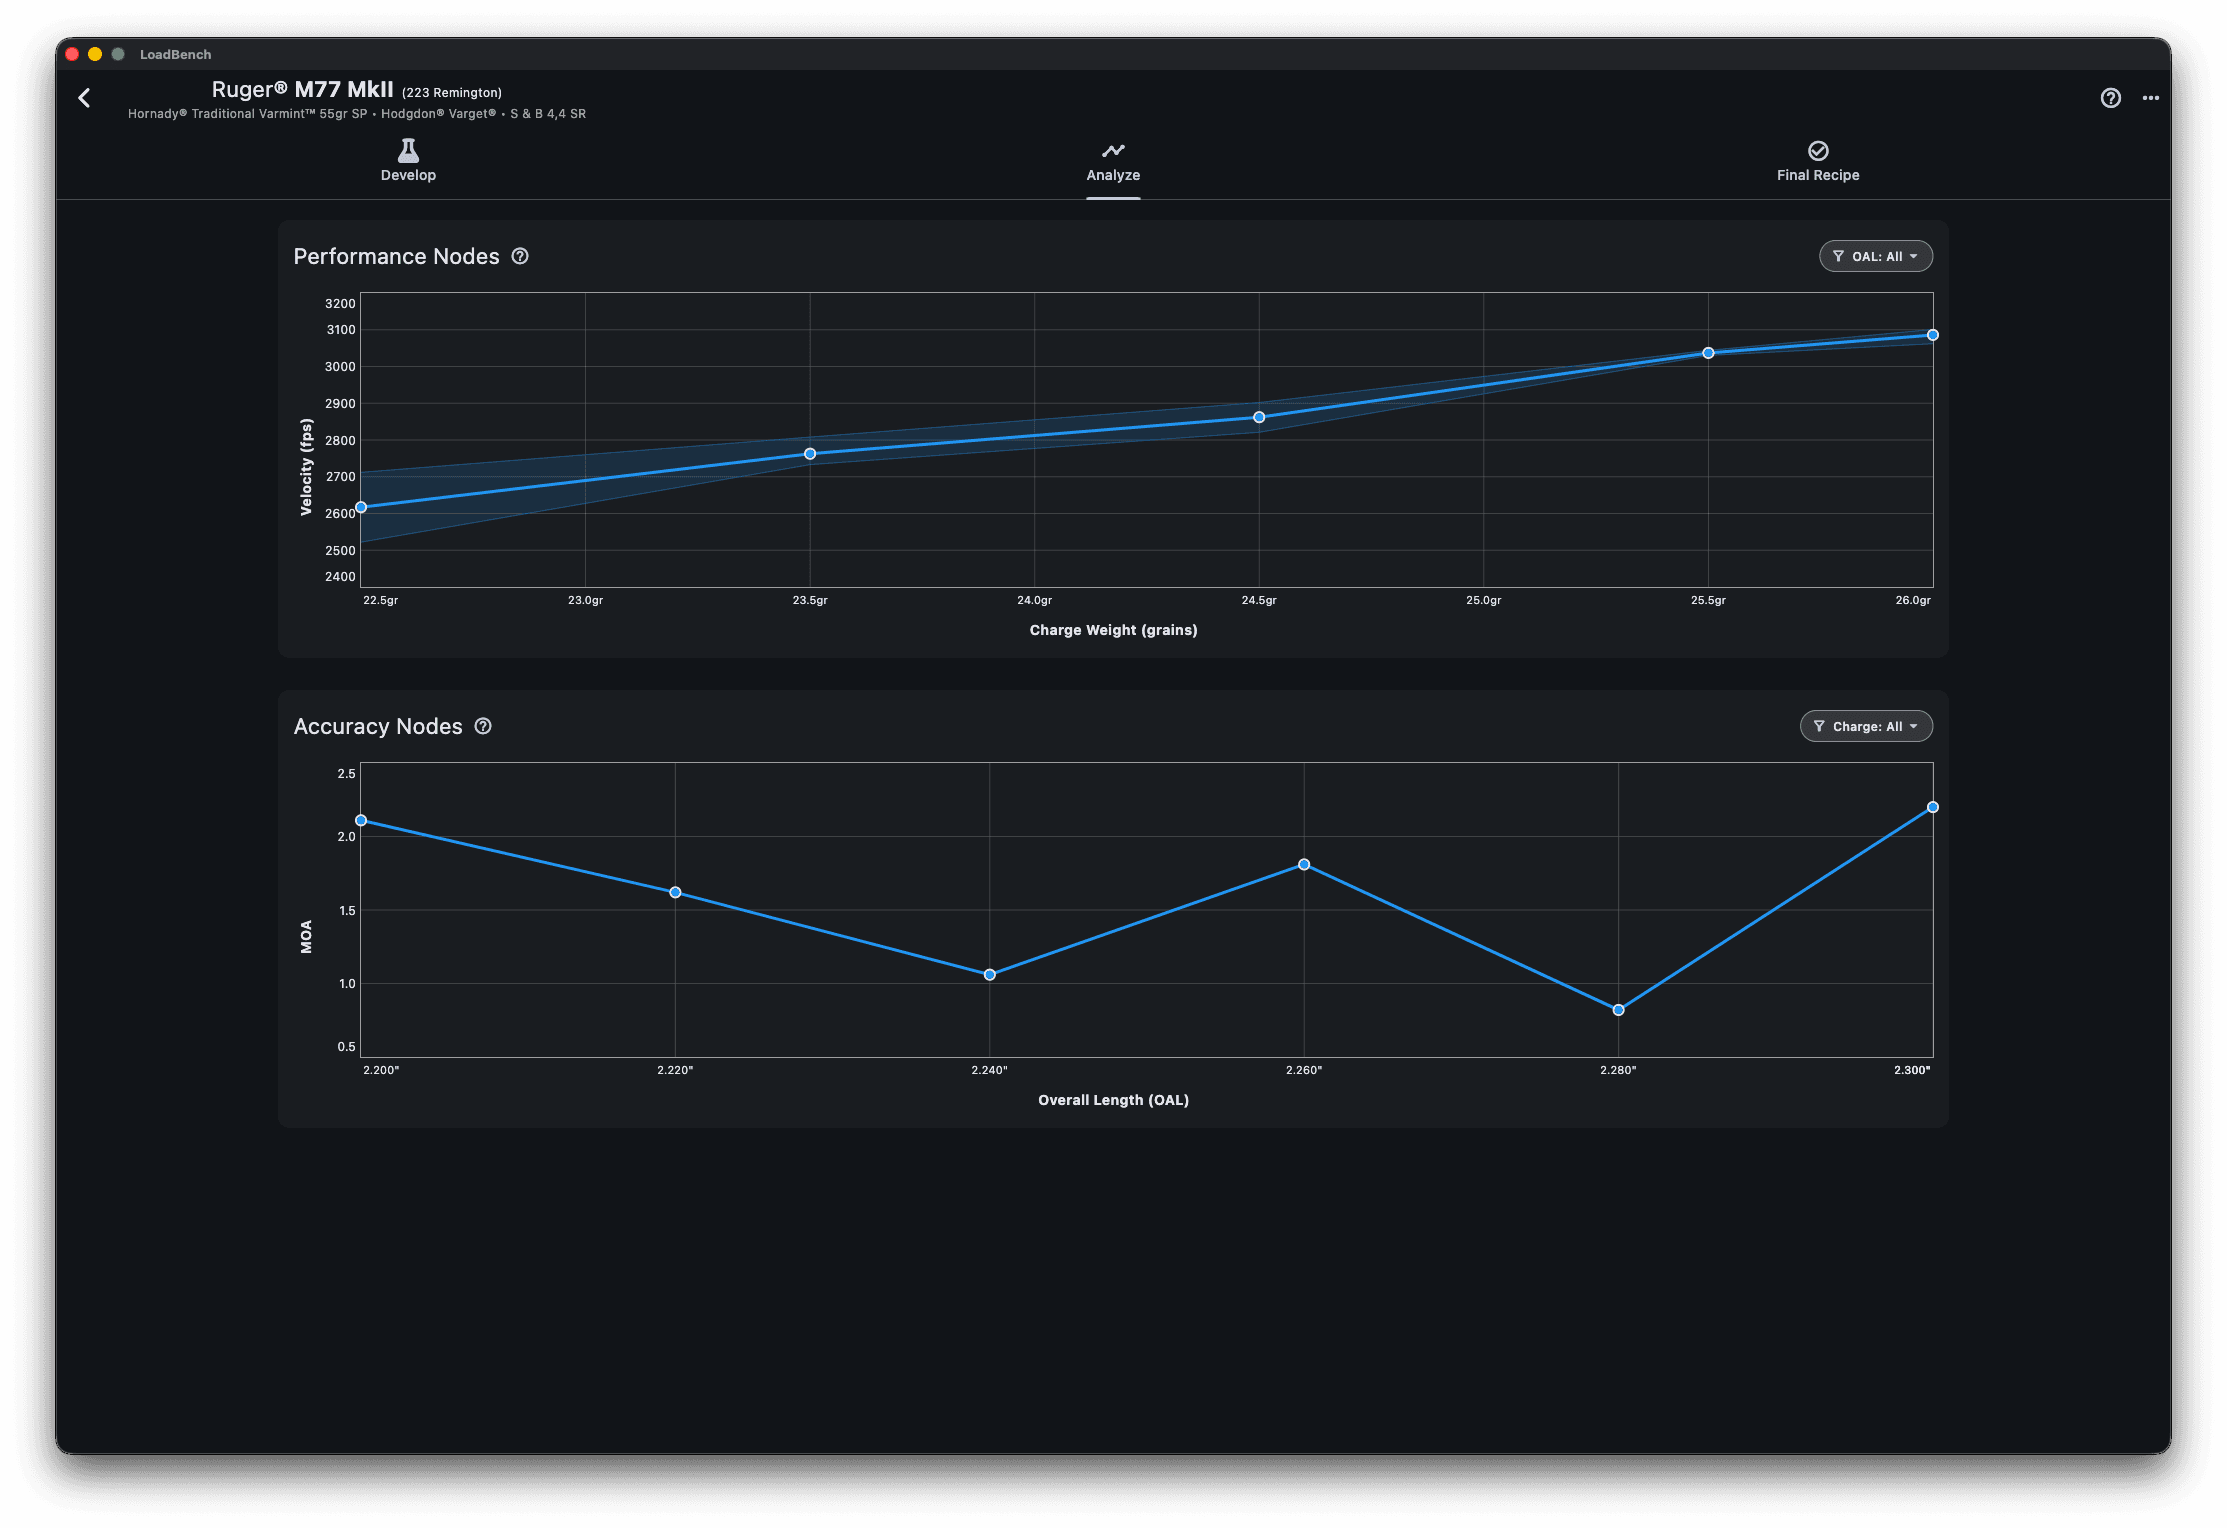Select the 23.5gr velocity data point

click(x=810, y=454)
